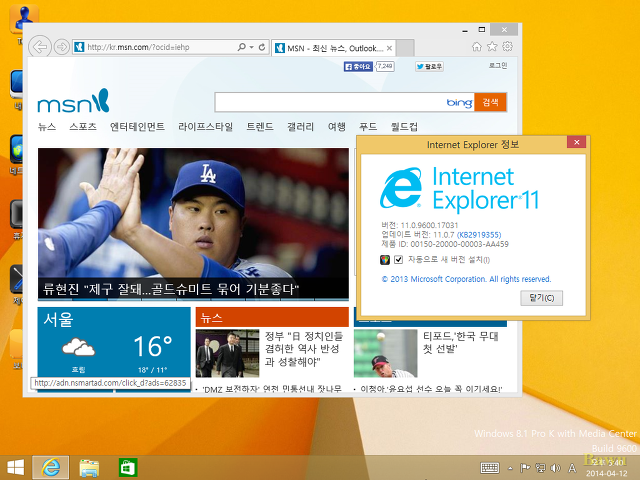Click the 서울 weather tile title

(x=58, y=319)
